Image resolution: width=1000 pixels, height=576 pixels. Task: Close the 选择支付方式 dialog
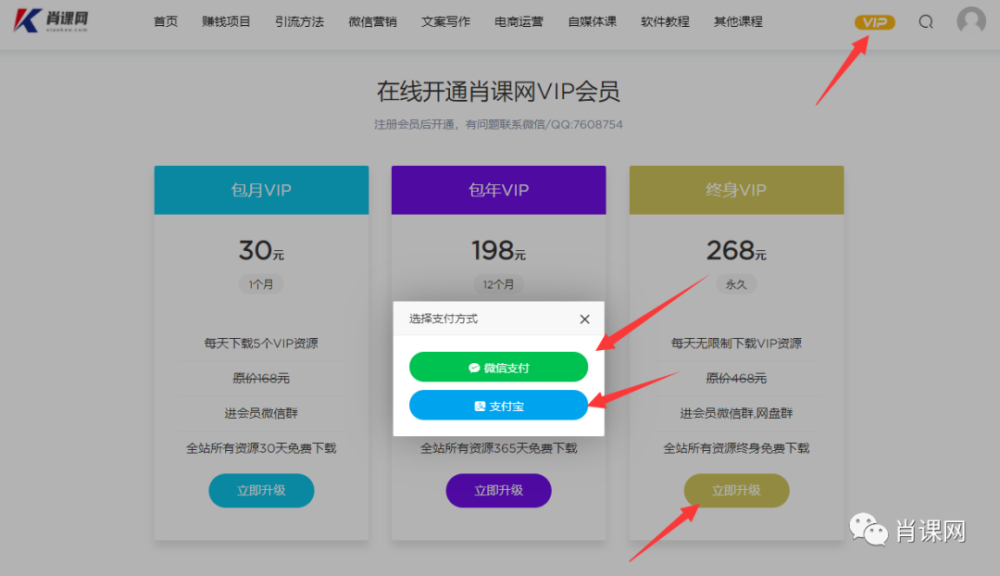pos(584,319)
